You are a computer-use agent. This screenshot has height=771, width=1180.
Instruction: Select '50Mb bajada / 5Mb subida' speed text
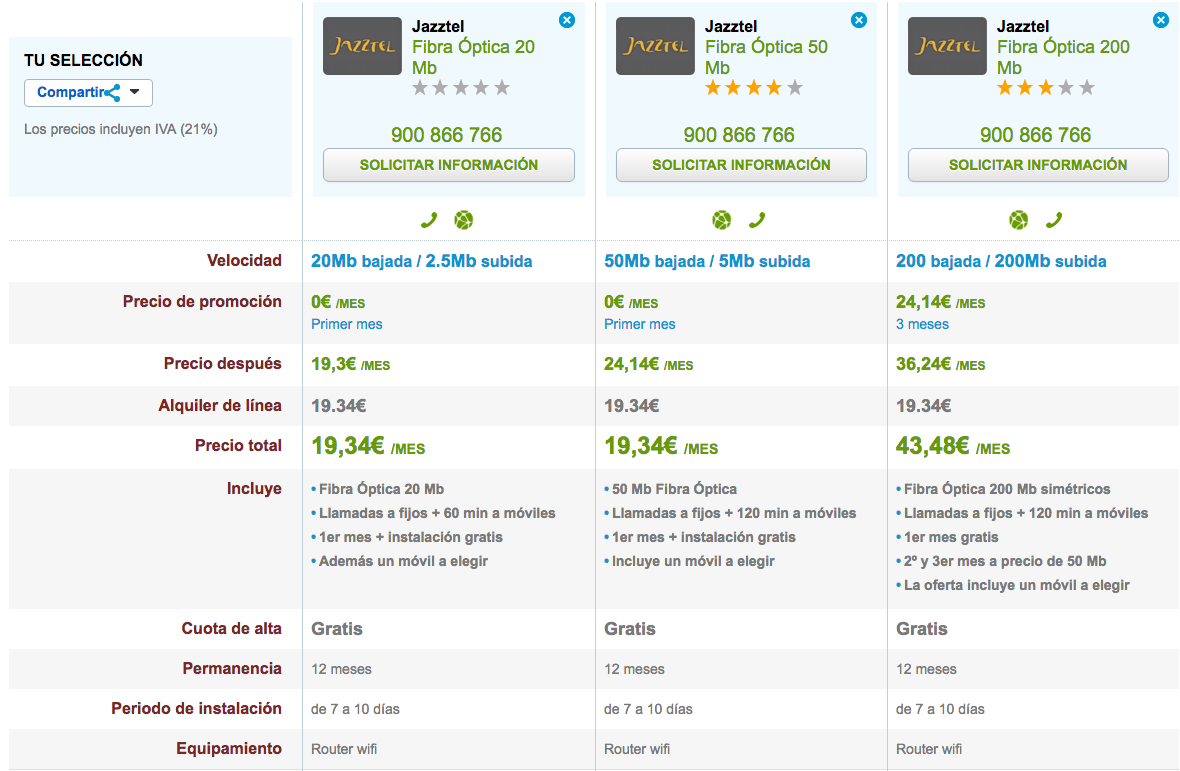(x=707, y=261)
